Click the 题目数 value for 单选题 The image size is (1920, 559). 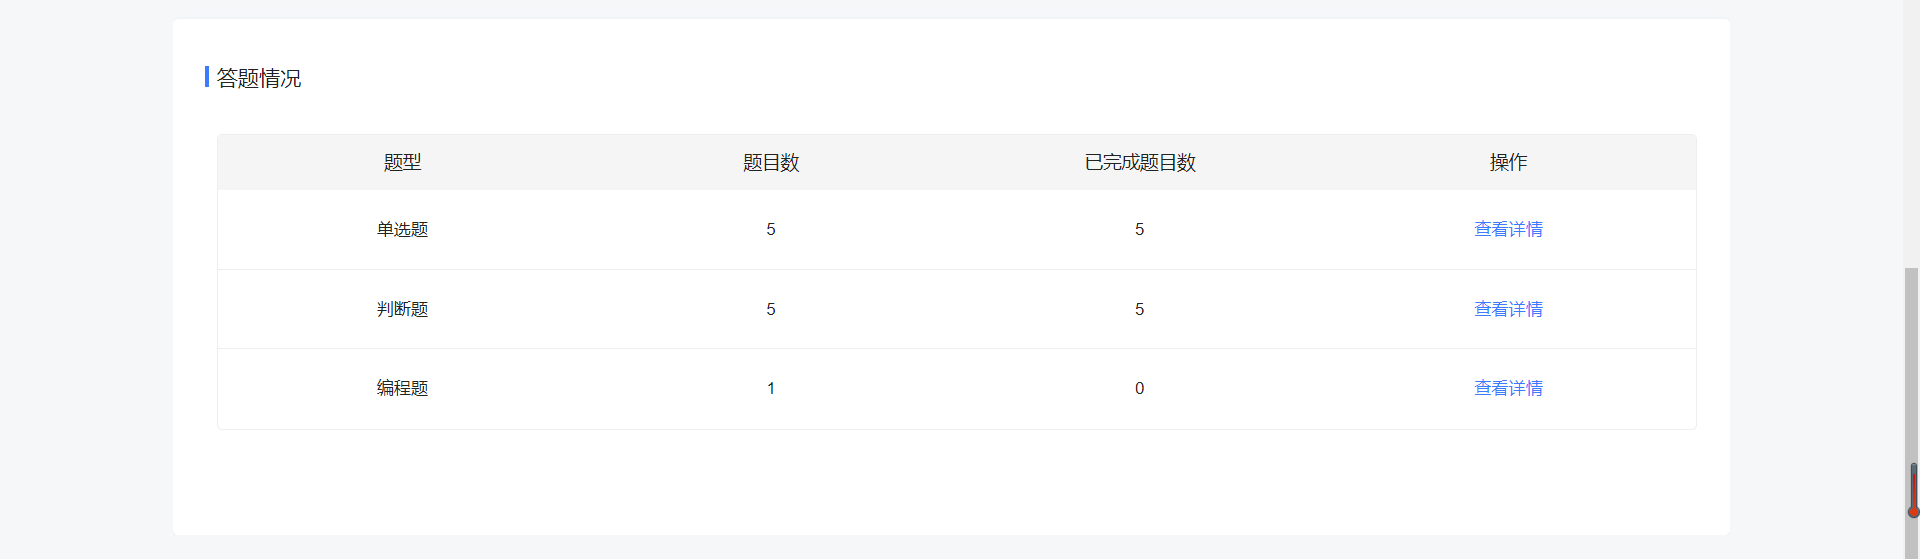tap(771, 229)
